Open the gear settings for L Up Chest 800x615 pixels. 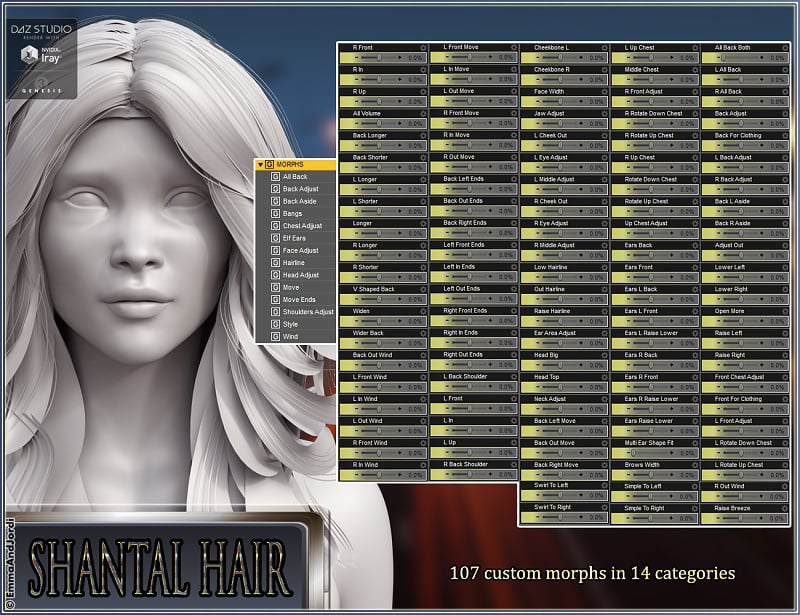pyautogui.click(x=695, y=47)
